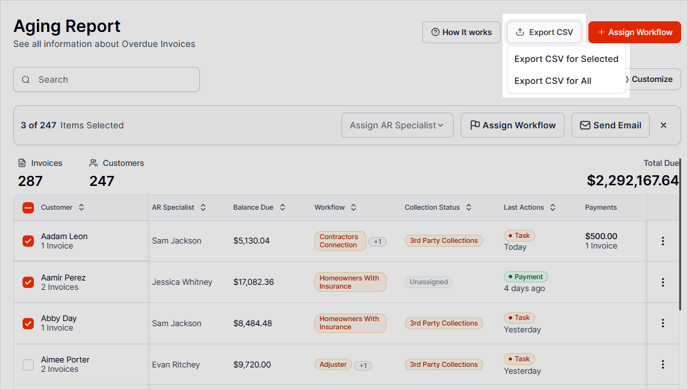The image size is (688, 390).
Task: Sort by Customer column arrows
Action: [x=82, y=208]
